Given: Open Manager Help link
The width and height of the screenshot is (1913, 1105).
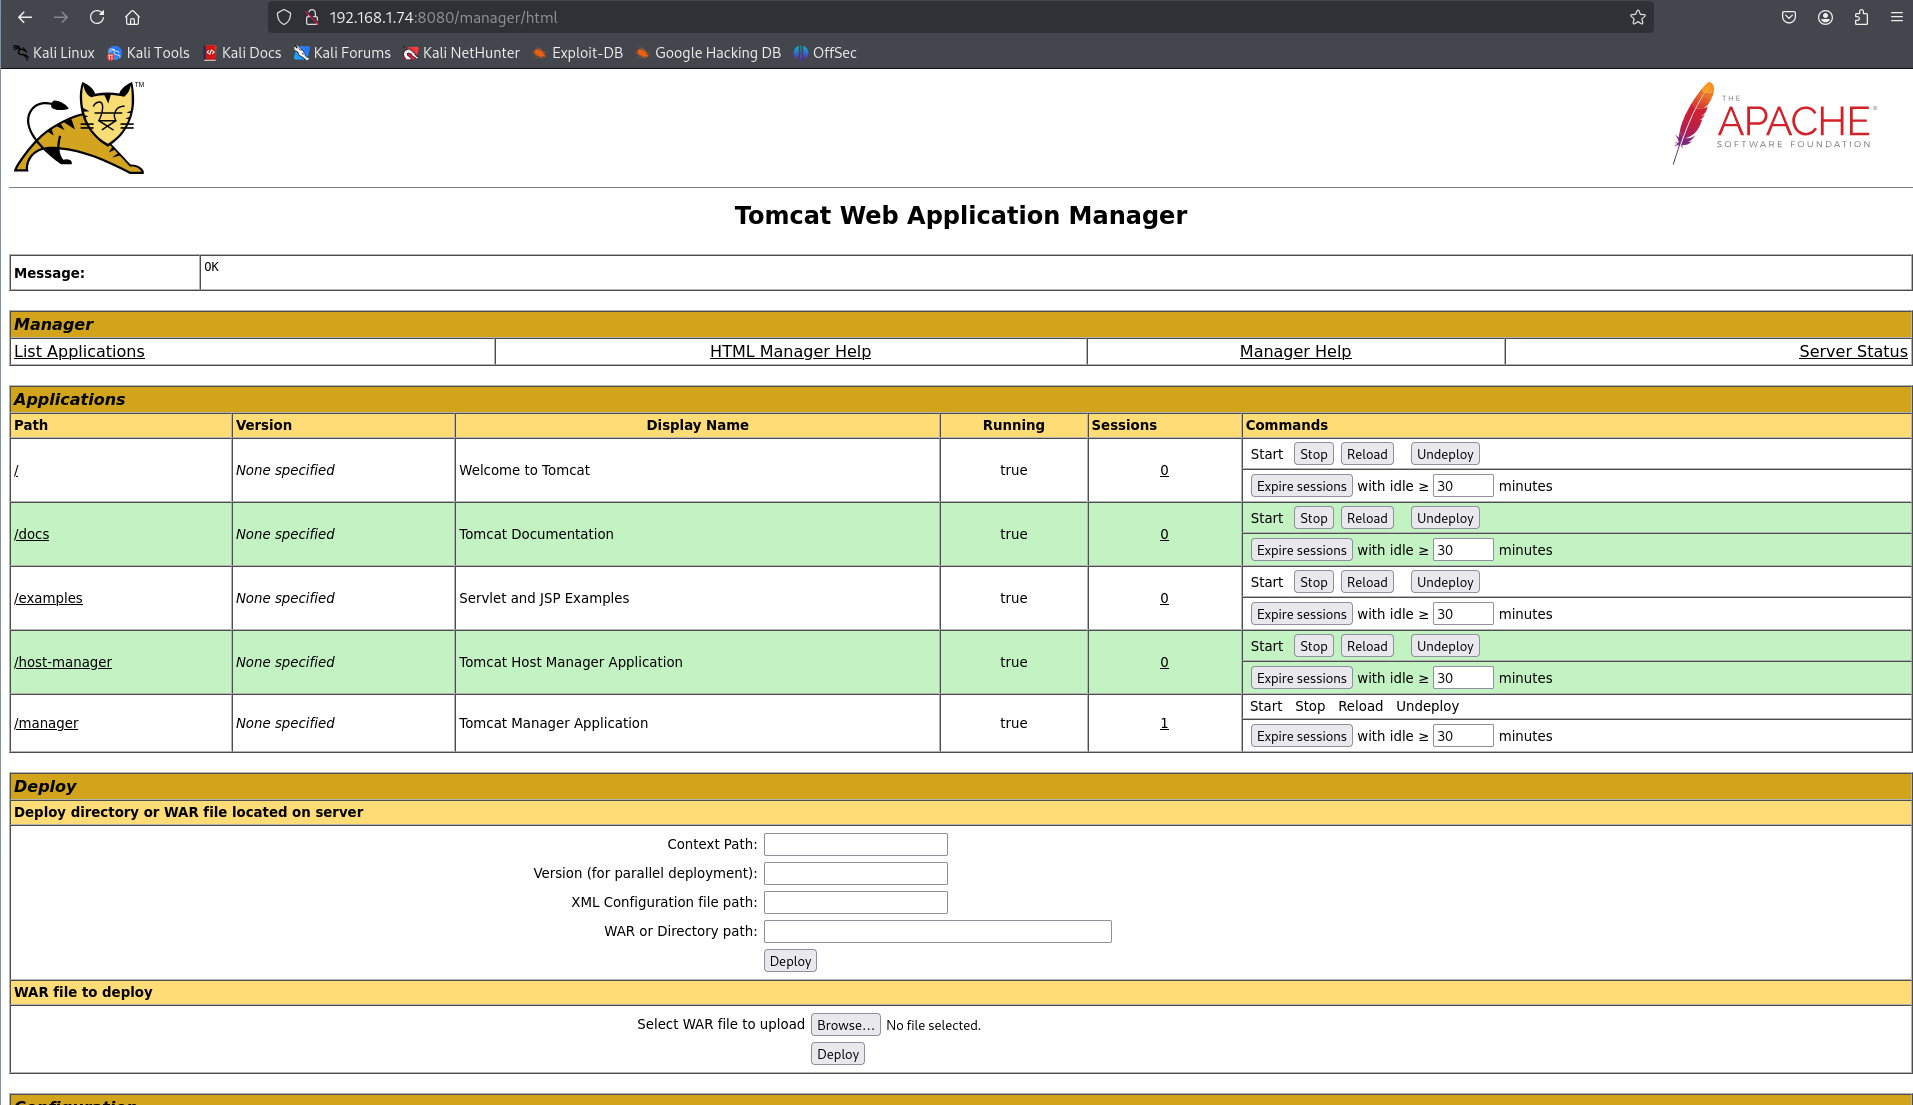Looking at the screenshot, I should (1295, 351).
